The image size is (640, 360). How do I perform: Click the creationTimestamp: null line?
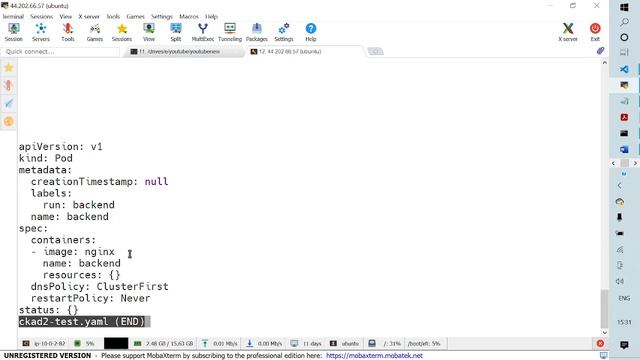(x=99, y=182)
